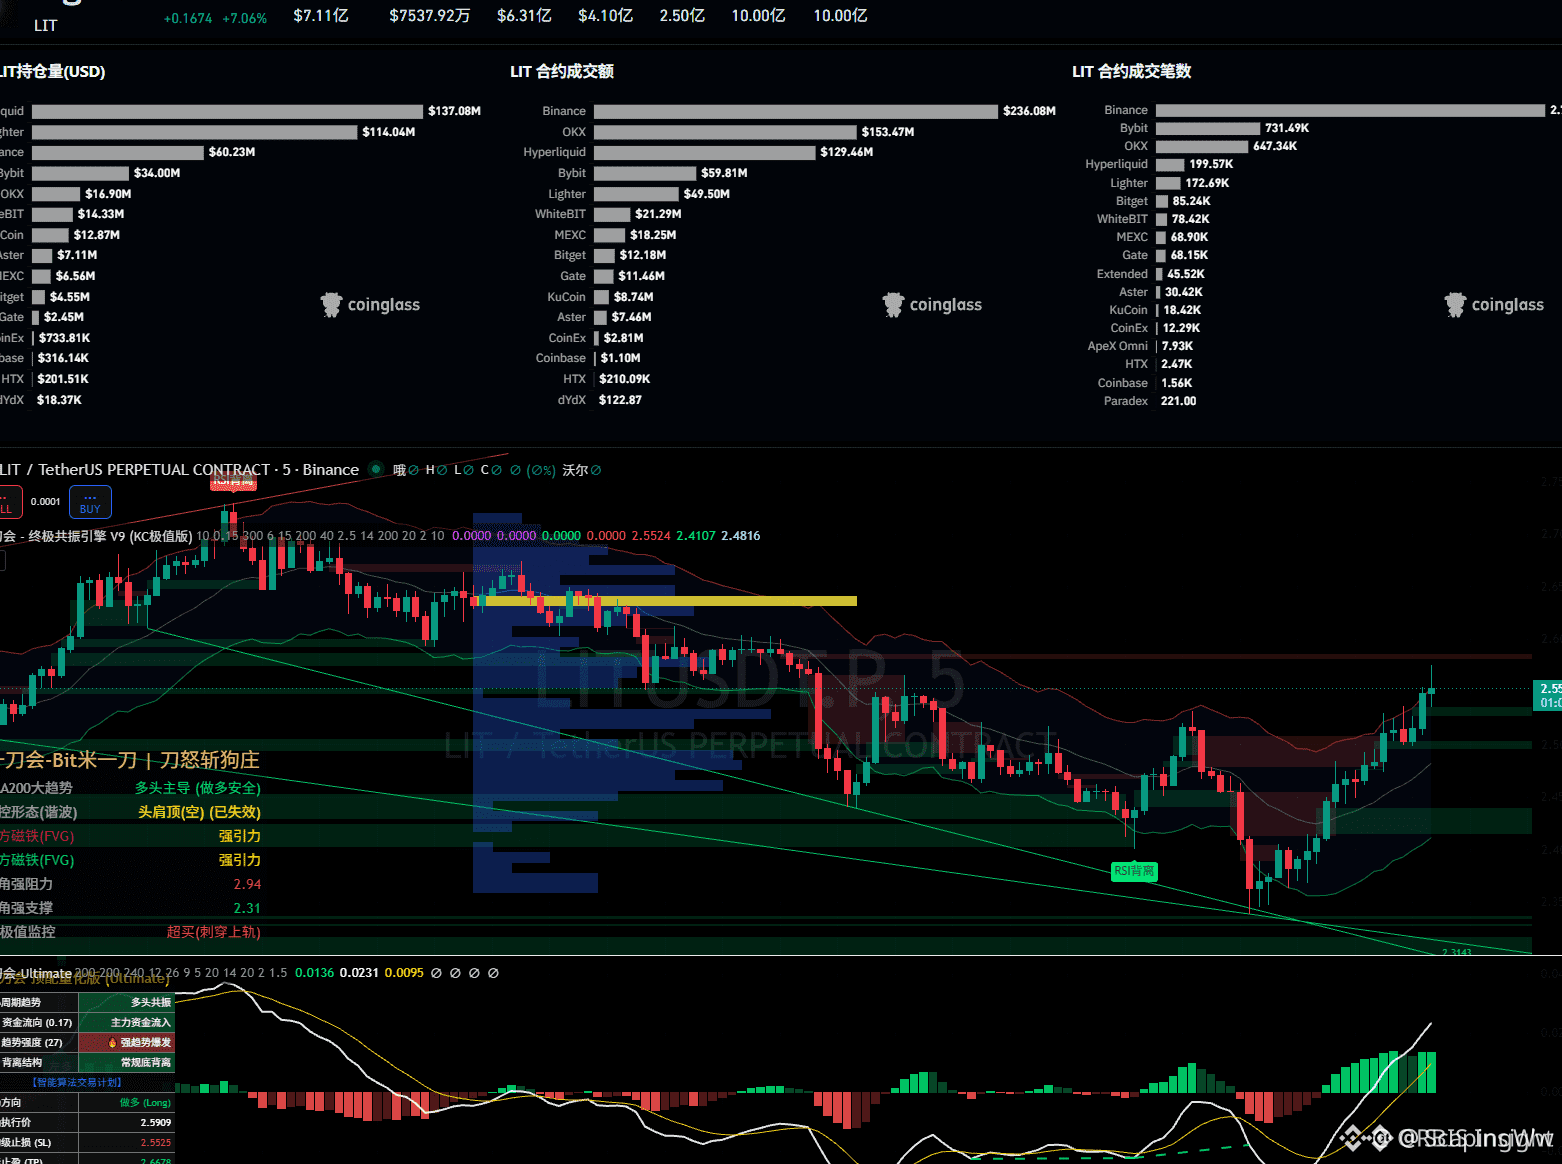Viewport: 1562px width, 1164px height.
Task: Click the 2.4816 value in the V9 legend
Action: pos(741,536)
